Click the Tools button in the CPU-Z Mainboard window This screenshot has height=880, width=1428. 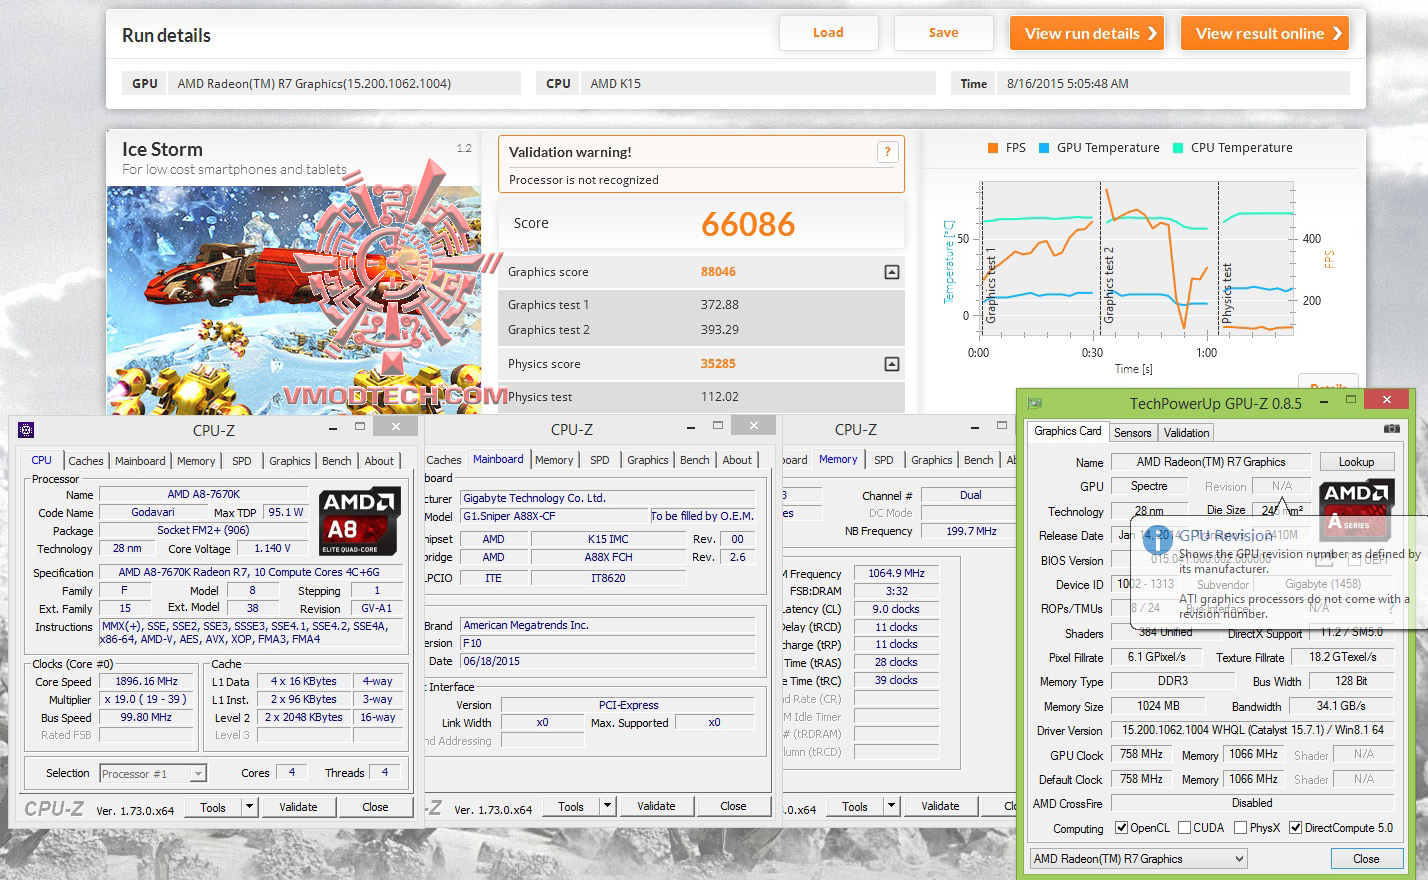(571, 806)
